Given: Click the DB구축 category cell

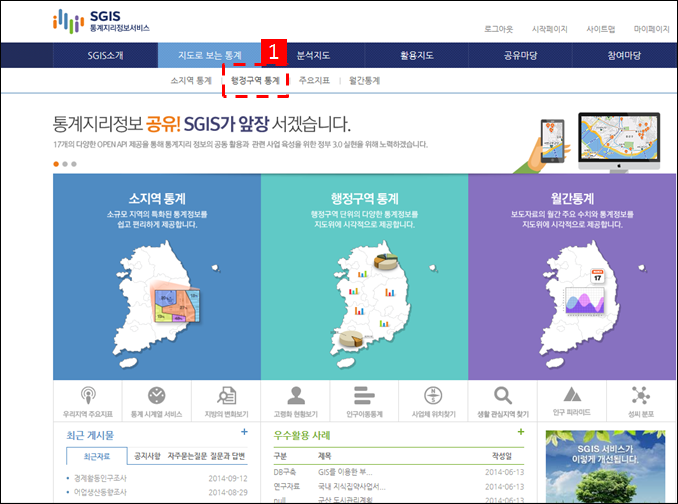Looking at the screenshot, I should click(285, 472).
